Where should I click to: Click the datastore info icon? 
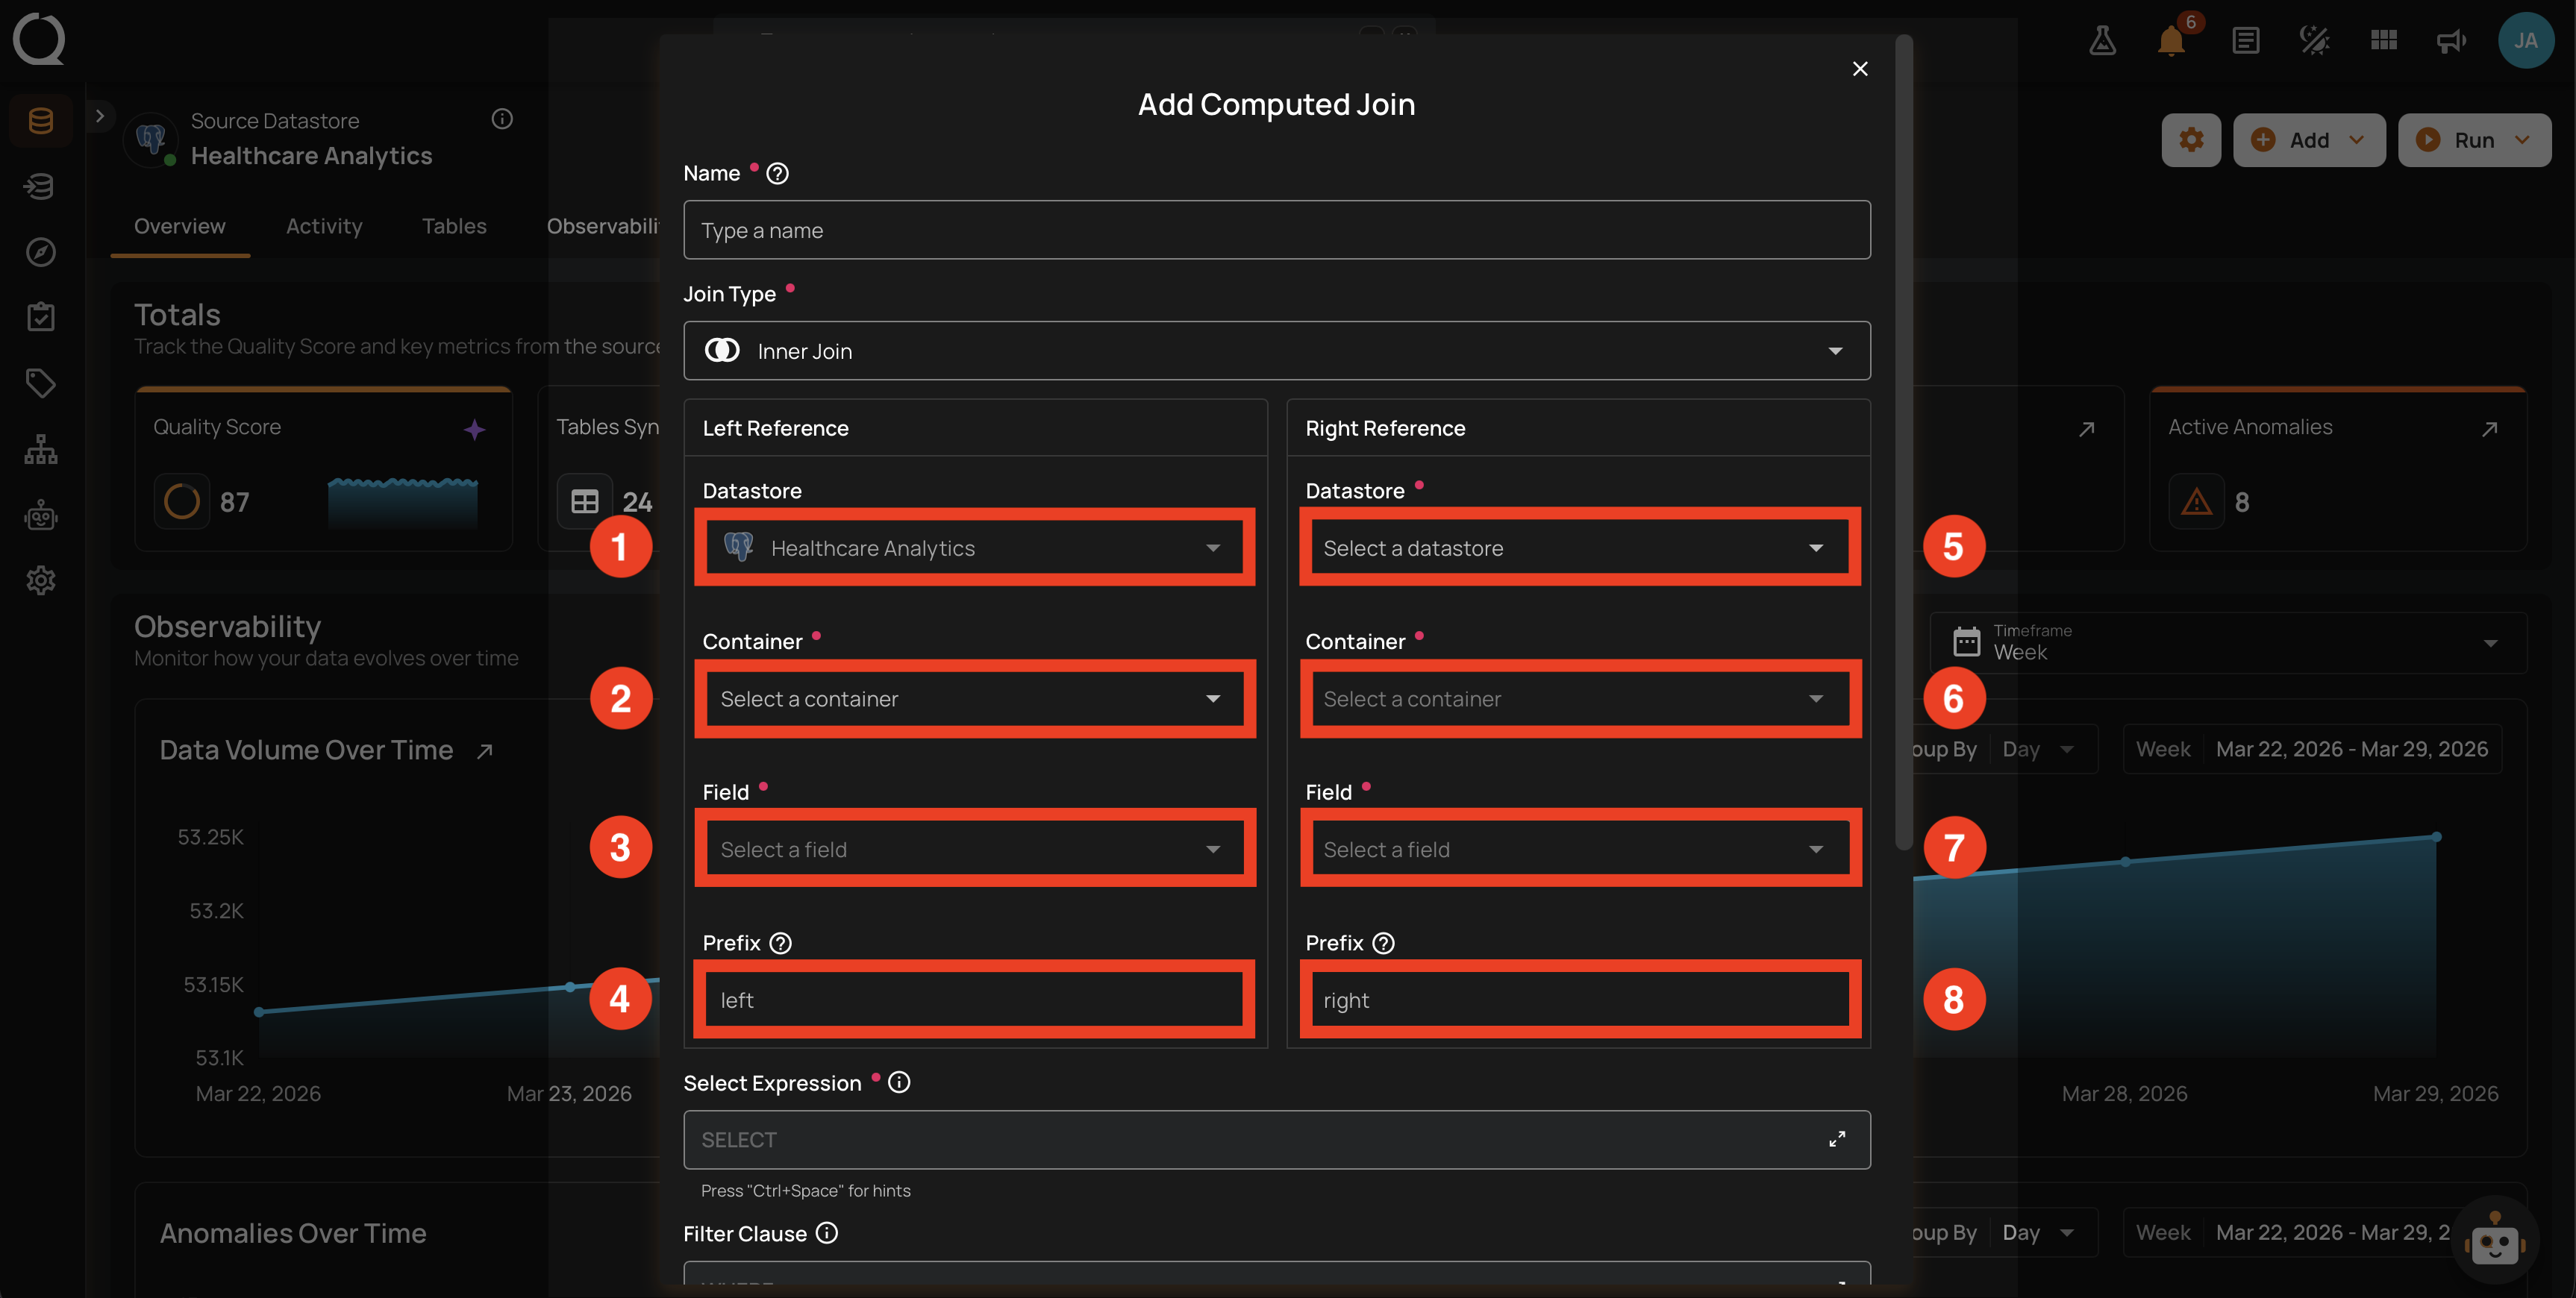coord(502,119)
